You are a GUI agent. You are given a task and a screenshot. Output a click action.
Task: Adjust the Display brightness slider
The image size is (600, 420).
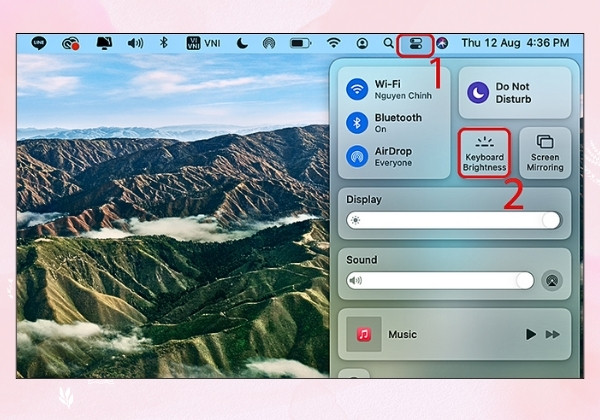pos(454,220)
